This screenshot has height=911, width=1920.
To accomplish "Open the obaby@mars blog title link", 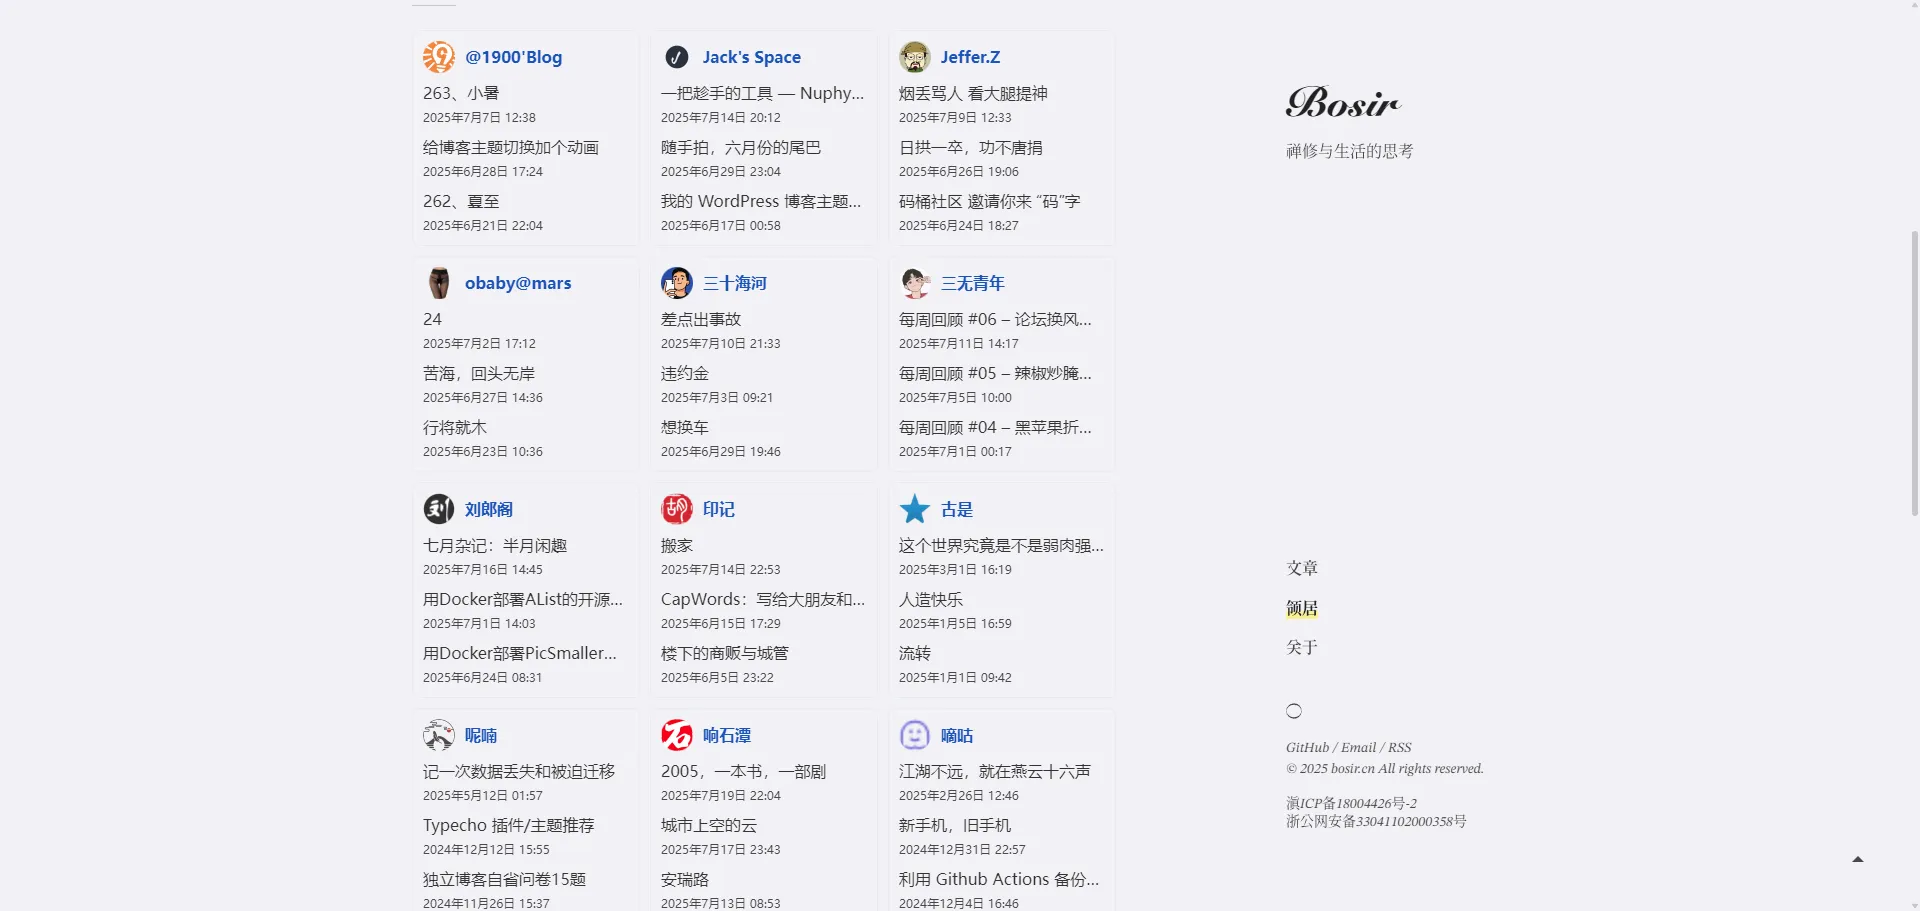I will [518, 283].
